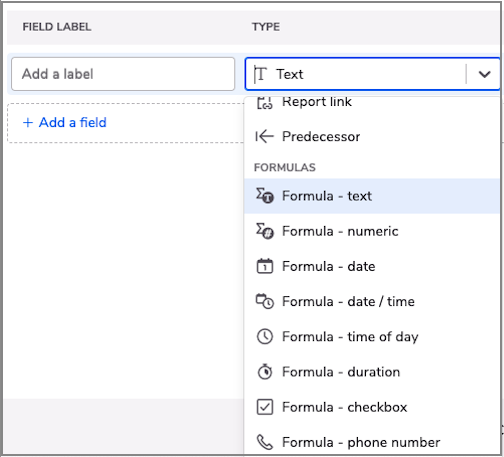This screenshot has height=457, width=504.
Task: Click the Formula text sigma icon
Action: [265, 196]
